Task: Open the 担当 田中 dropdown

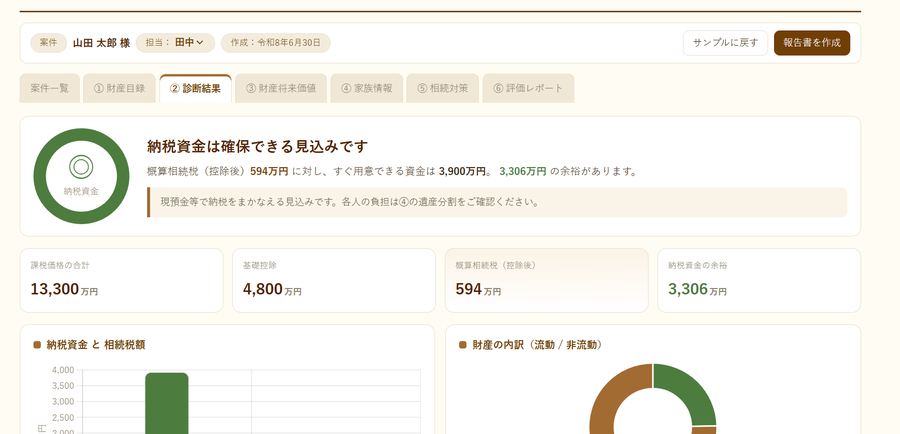Action: pos(175,42)
